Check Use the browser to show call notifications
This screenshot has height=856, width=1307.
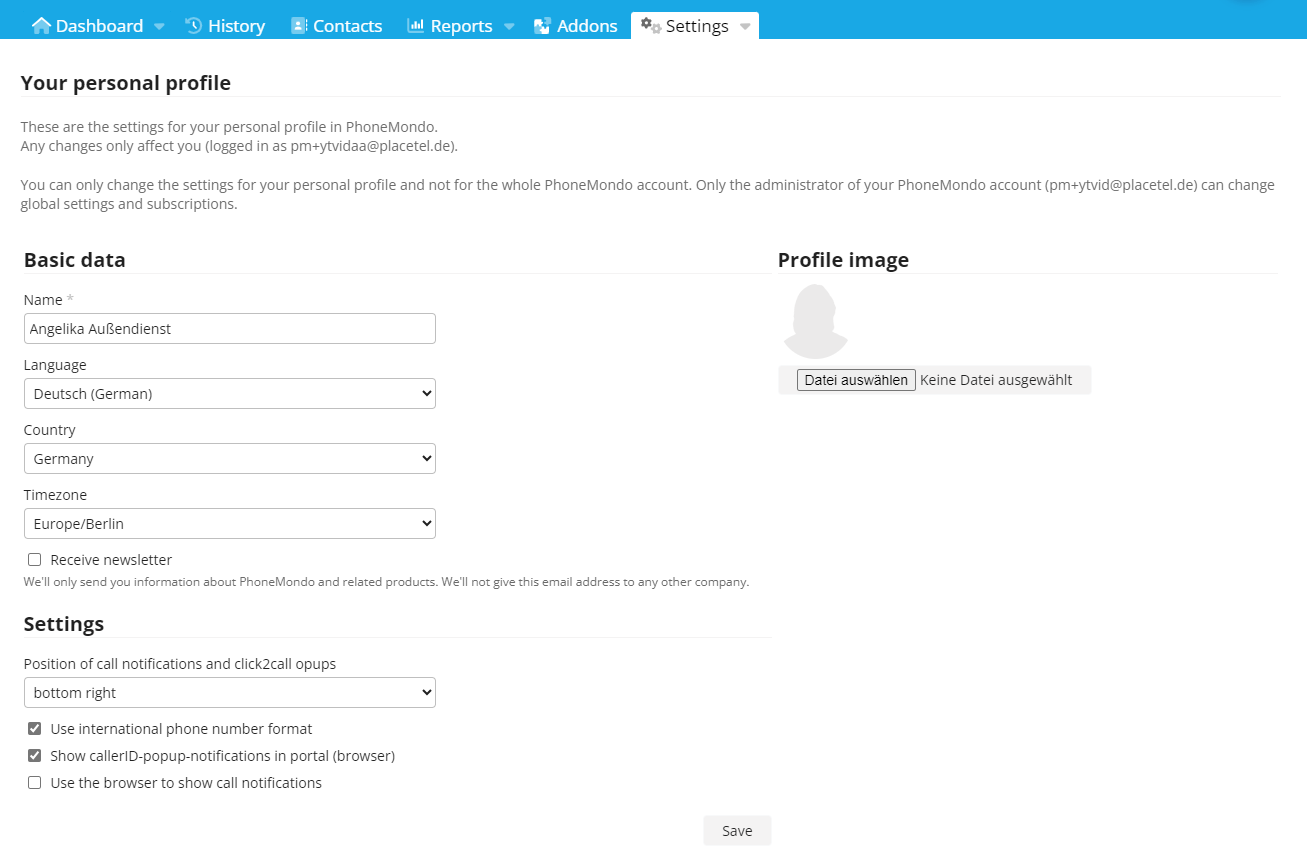pyautogui.click(x=35, y=783)
